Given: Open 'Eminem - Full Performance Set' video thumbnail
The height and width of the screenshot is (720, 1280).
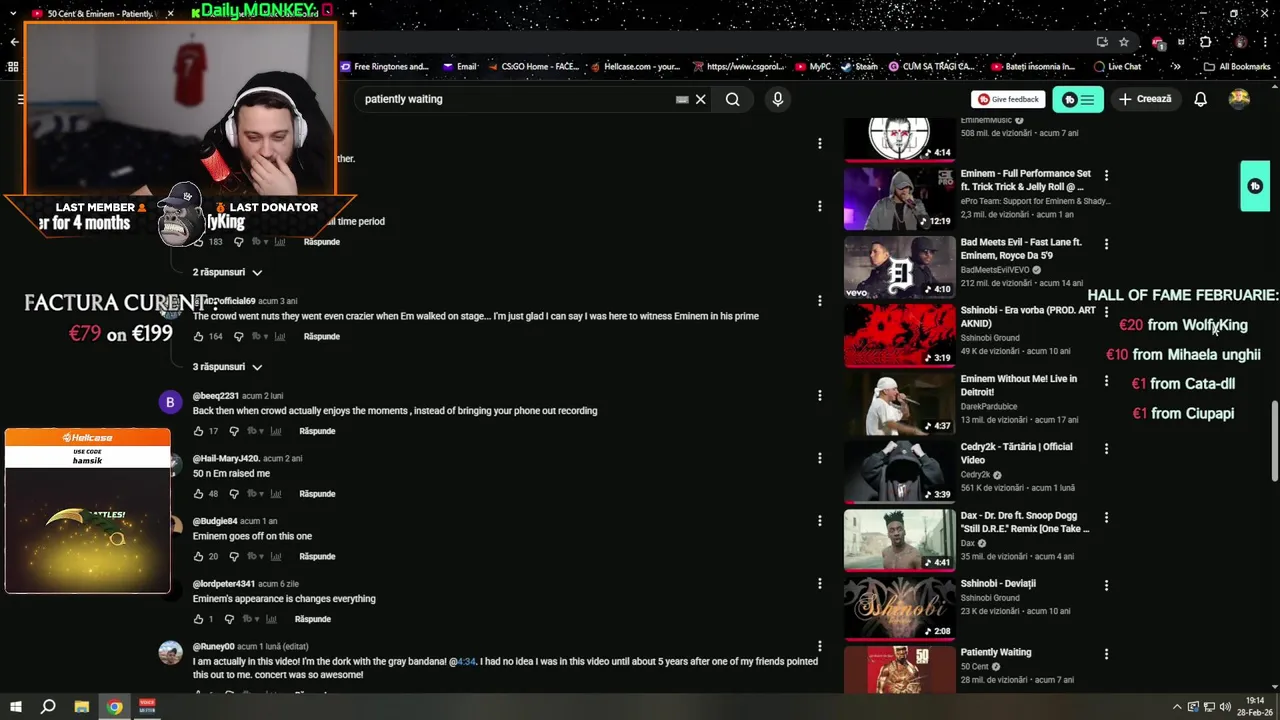Looking at the screenshot, I should [x=899, y=198].
